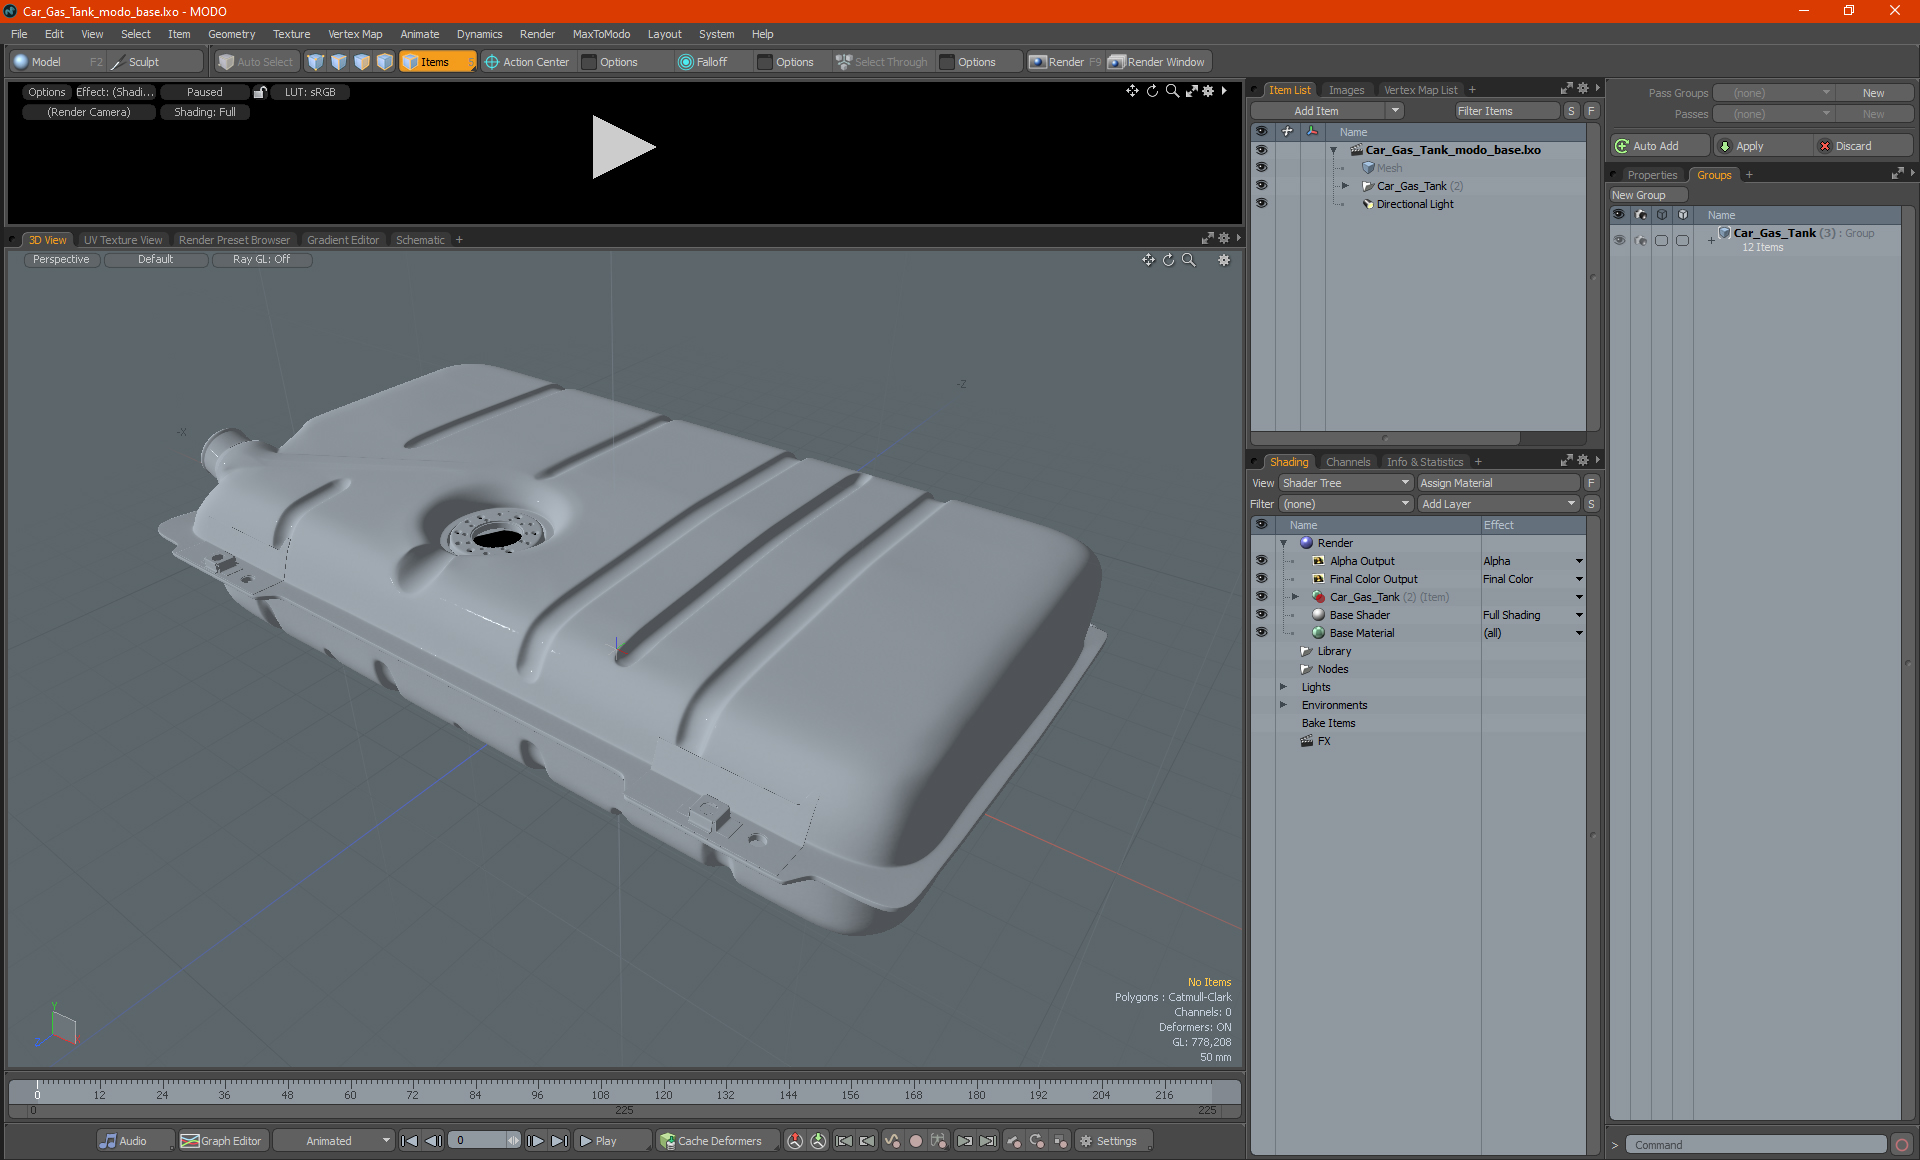Toggle visibility of Base Shader layer
The height and width of the screenshot is (1160, 1920).
[1261, 615]
